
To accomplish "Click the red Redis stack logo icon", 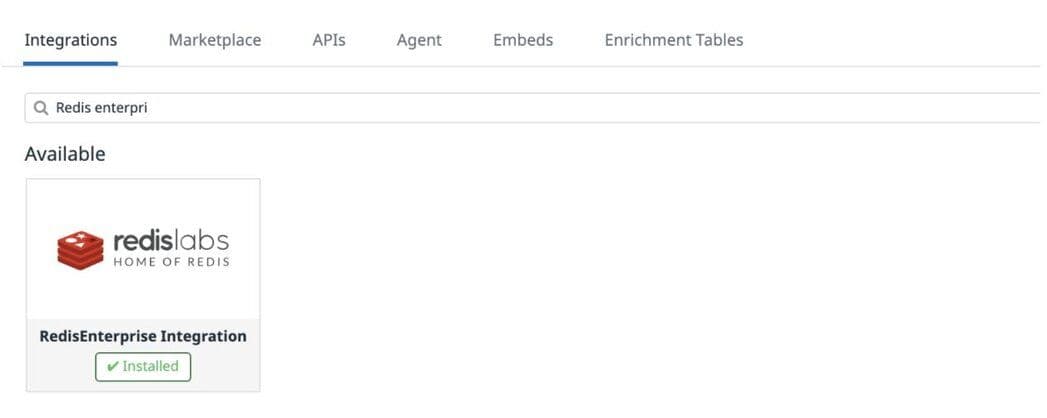I will [81, 250].
